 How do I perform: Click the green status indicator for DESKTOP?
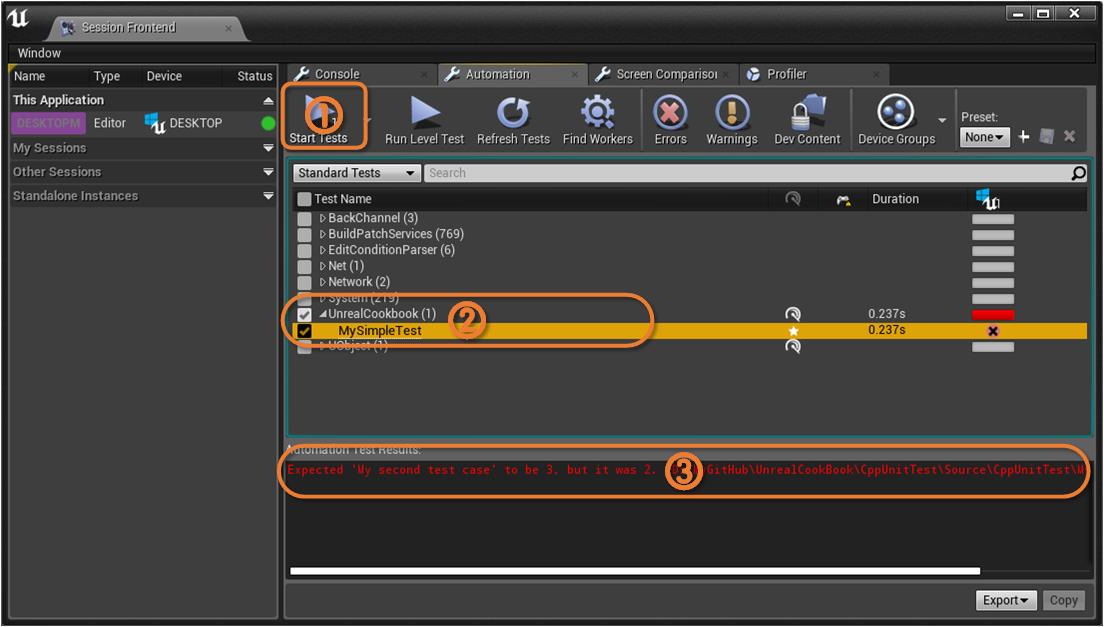point(268,123)
